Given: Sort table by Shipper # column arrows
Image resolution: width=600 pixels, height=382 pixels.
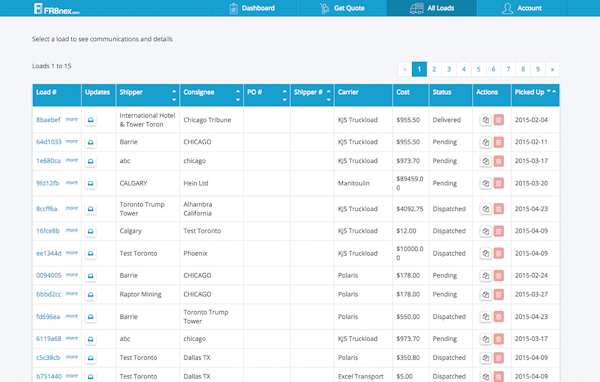Looking at the screenshot, I should point(328,95).
